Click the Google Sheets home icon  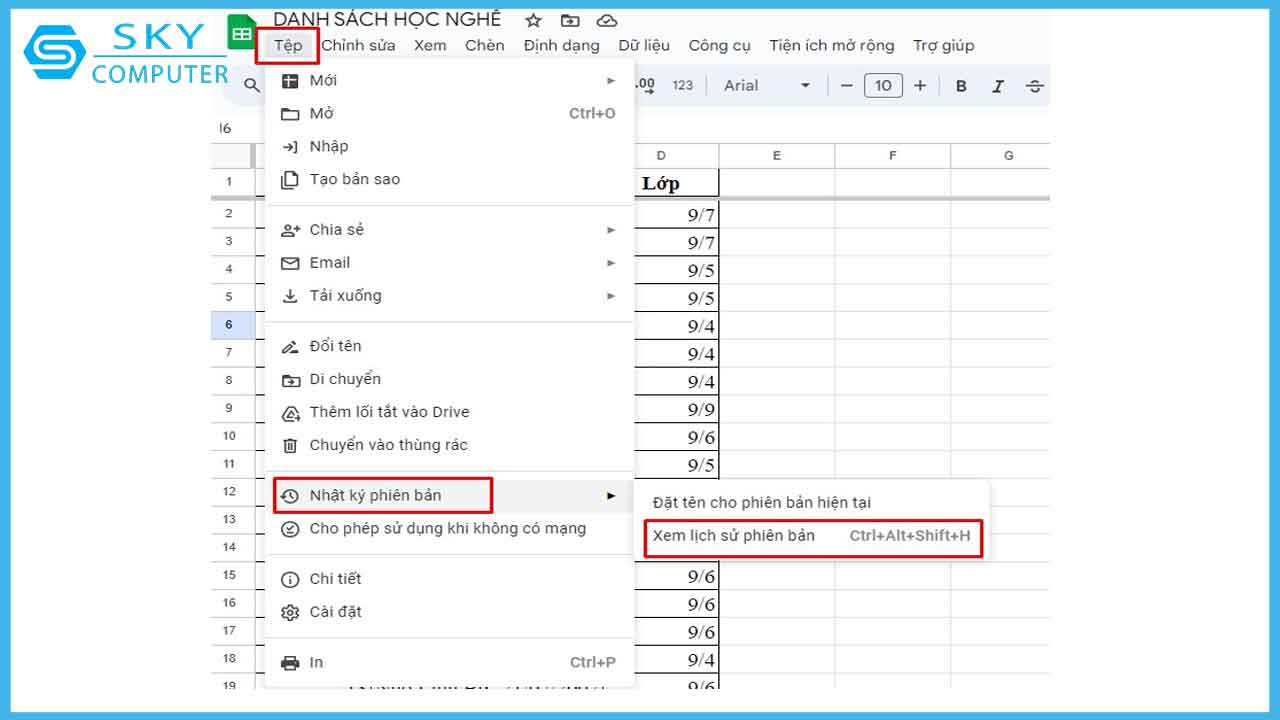coord(241,33)
